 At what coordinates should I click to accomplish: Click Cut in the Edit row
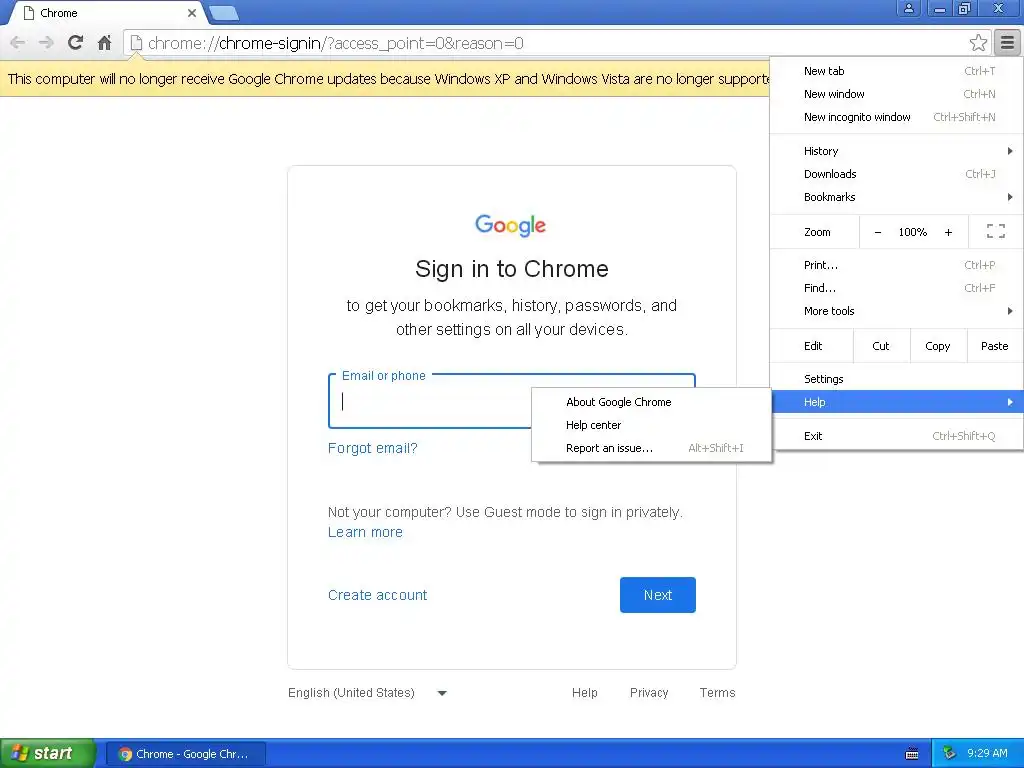coord(881,346)
